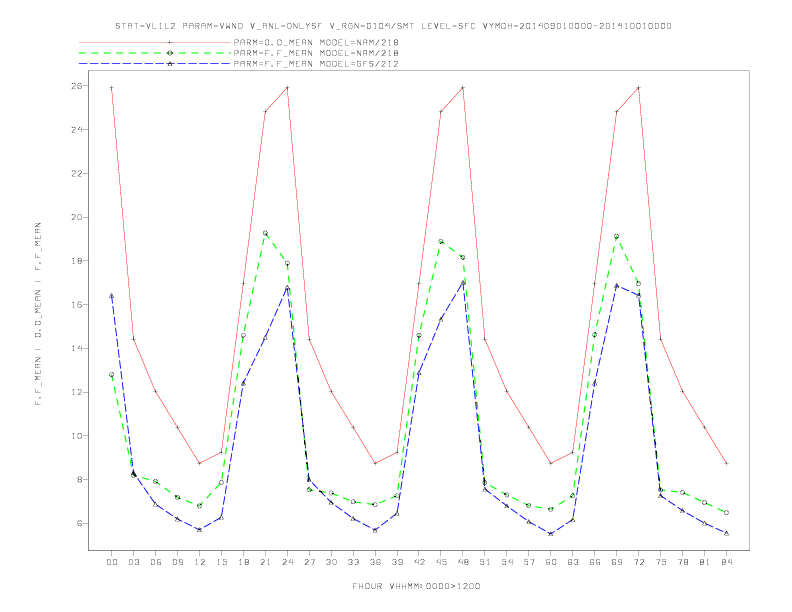Click y-axis tick label 12

[76, 392]
